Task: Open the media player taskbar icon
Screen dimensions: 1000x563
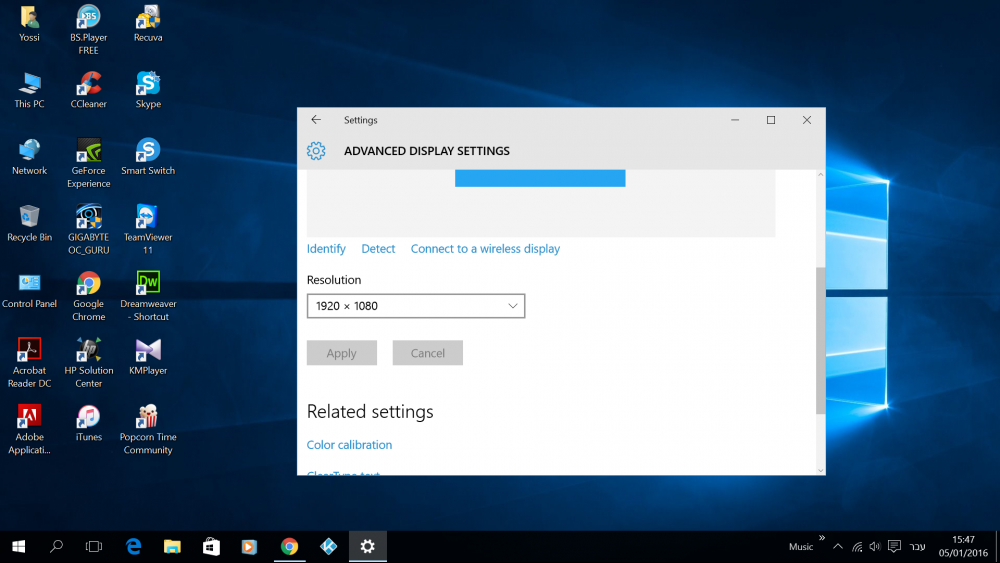Action: pyautogui.click(x=249, y=546)
